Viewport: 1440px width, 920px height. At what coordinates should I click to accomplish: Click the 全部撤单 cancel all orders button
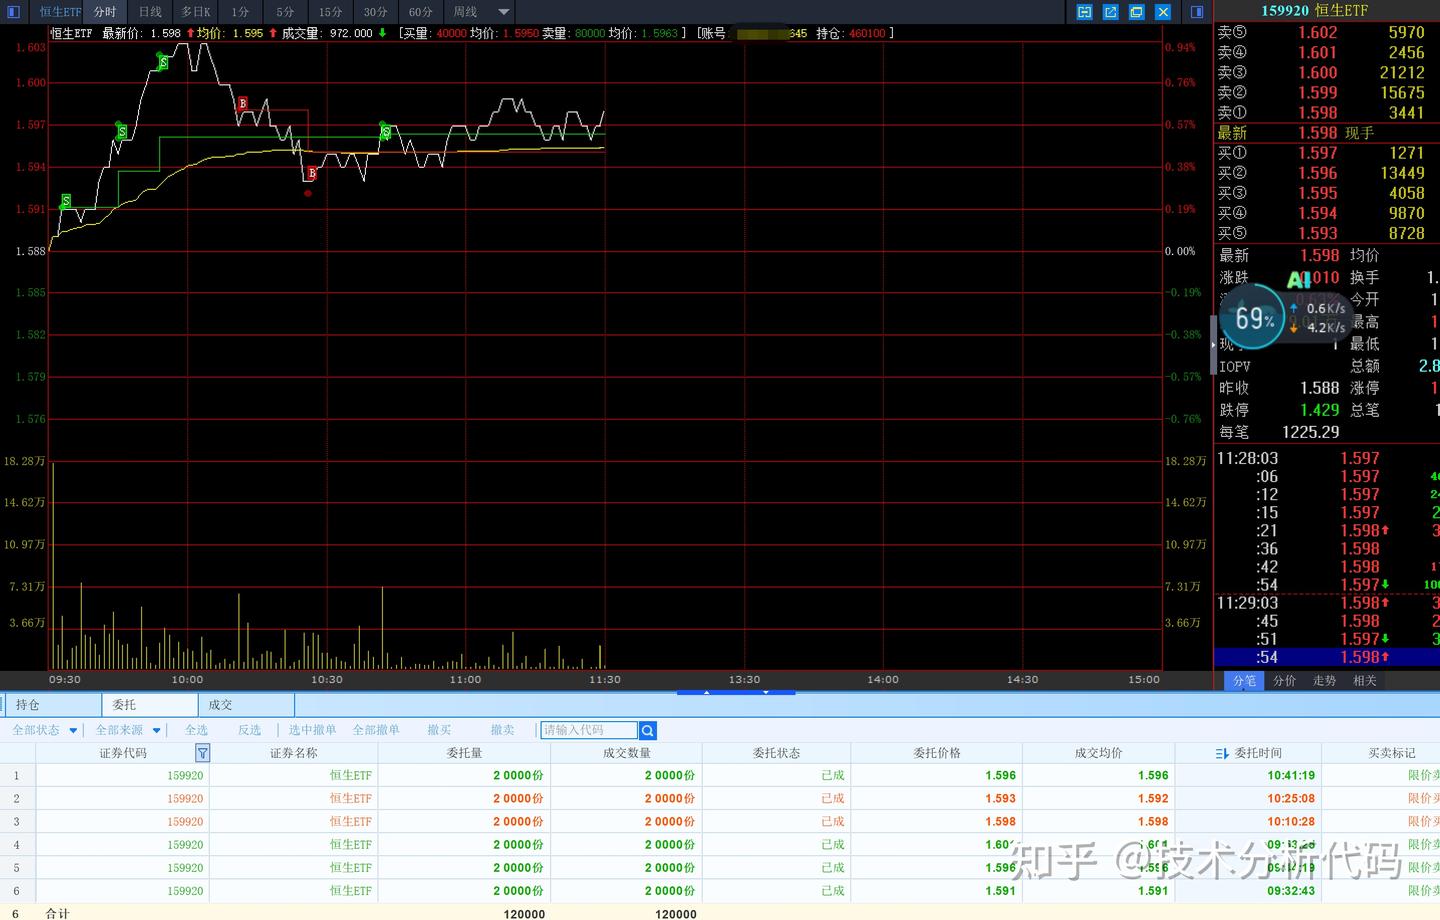pos(376,730)
